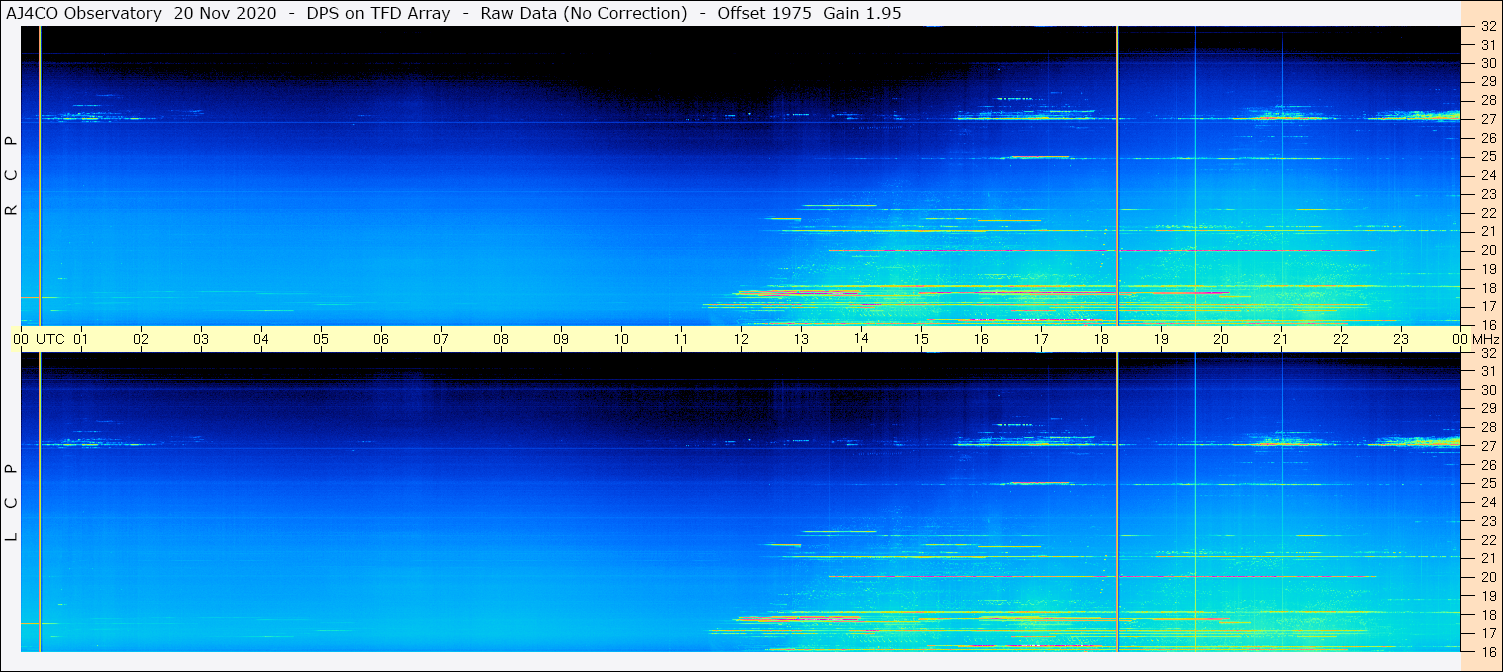Select the 22 hour tick on time axis
The height and width of the screenshot is (672, 1503).
pos(1341,339)
